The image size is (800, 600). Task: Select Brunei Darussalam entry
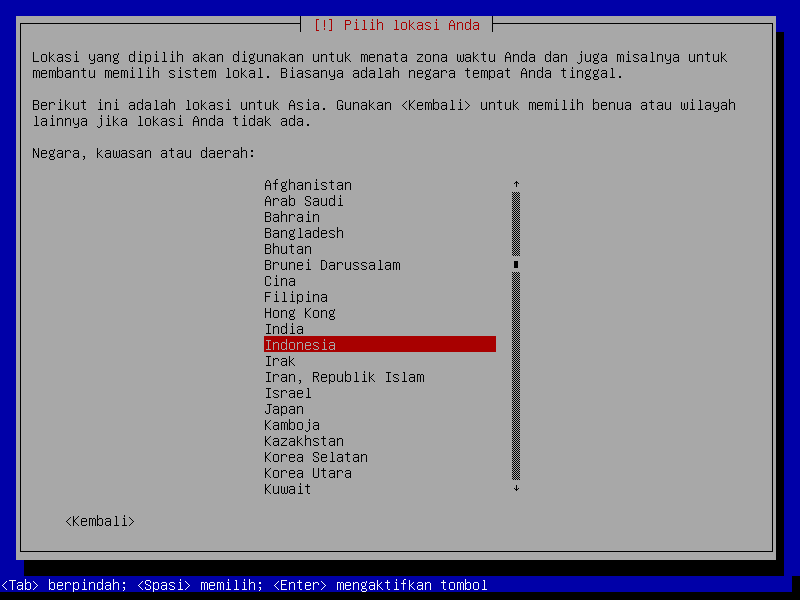coord(332,265)
